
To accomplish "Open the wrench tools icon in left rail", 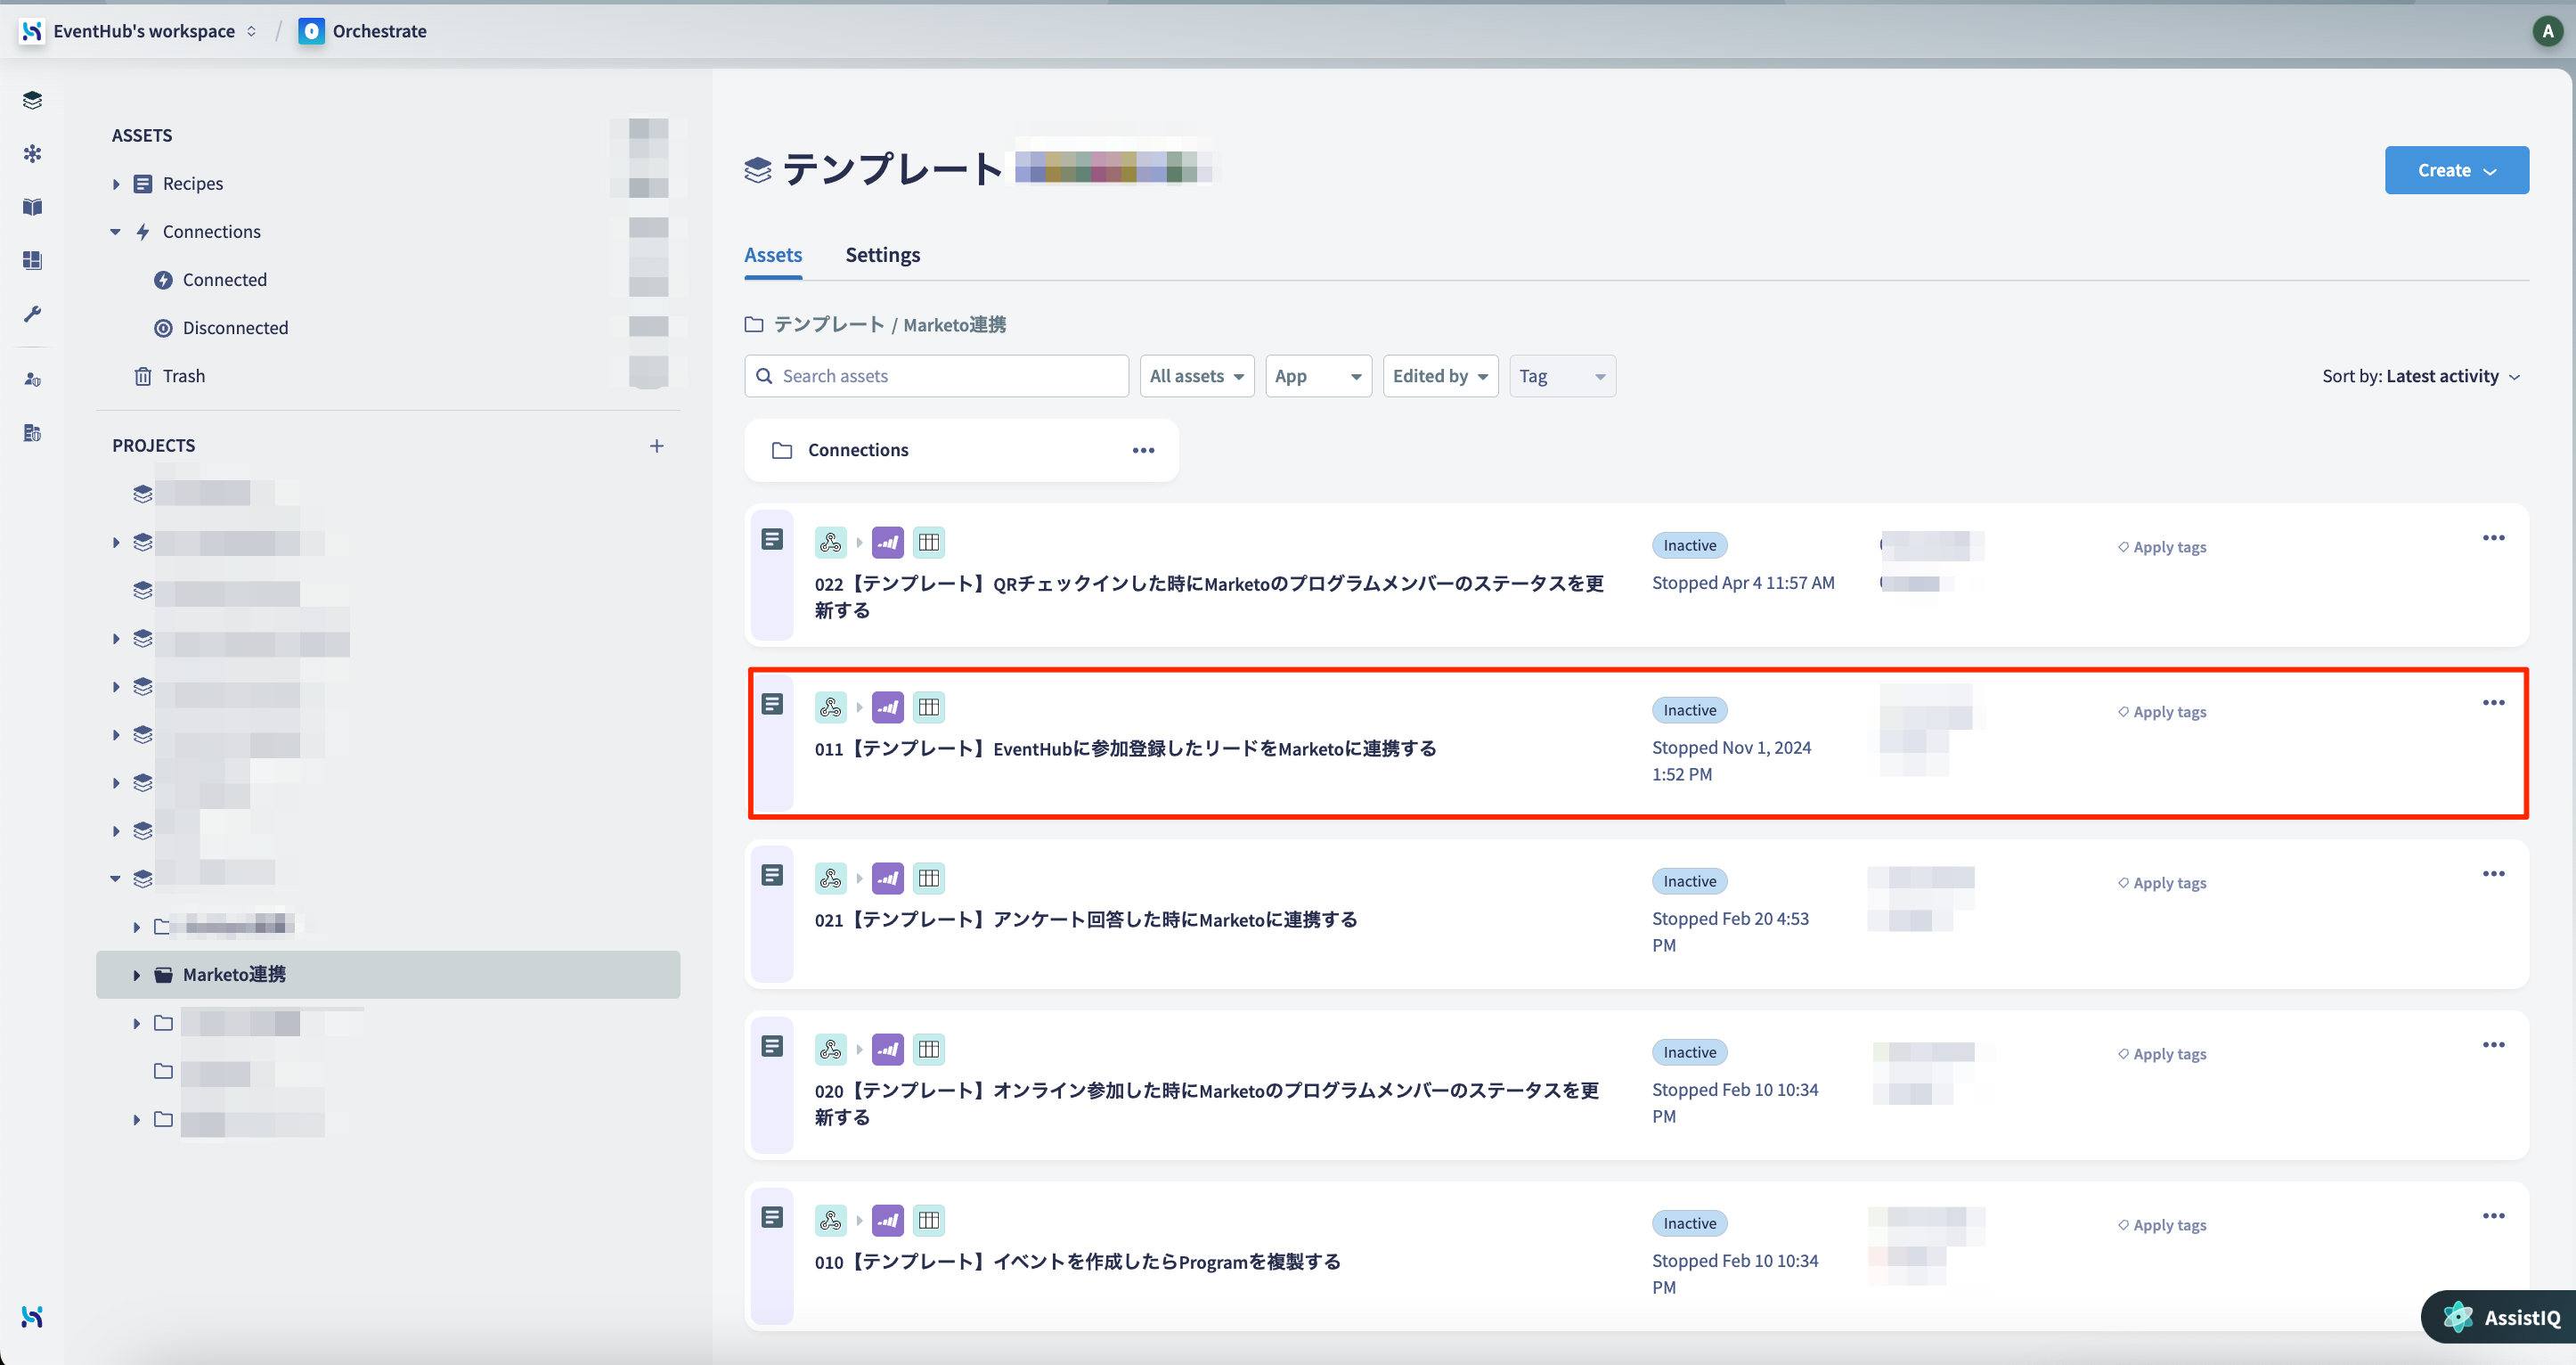I will [x=32, y=314].
